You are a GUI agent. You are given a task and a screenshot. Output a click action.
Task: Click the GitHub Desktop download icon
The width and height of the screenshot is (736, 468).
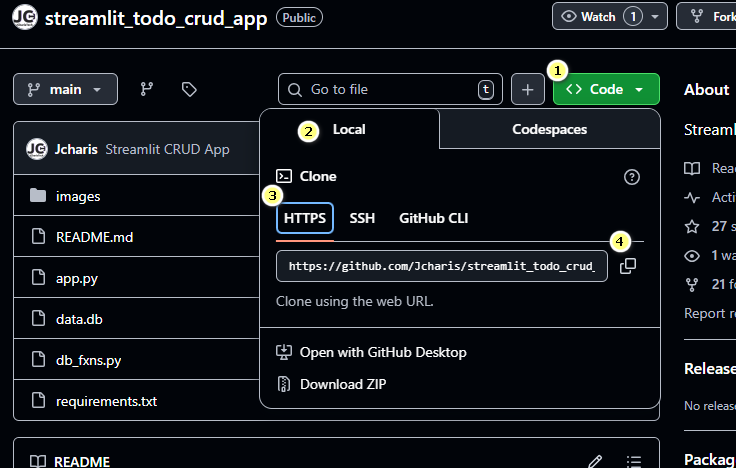tap(284, 352)
